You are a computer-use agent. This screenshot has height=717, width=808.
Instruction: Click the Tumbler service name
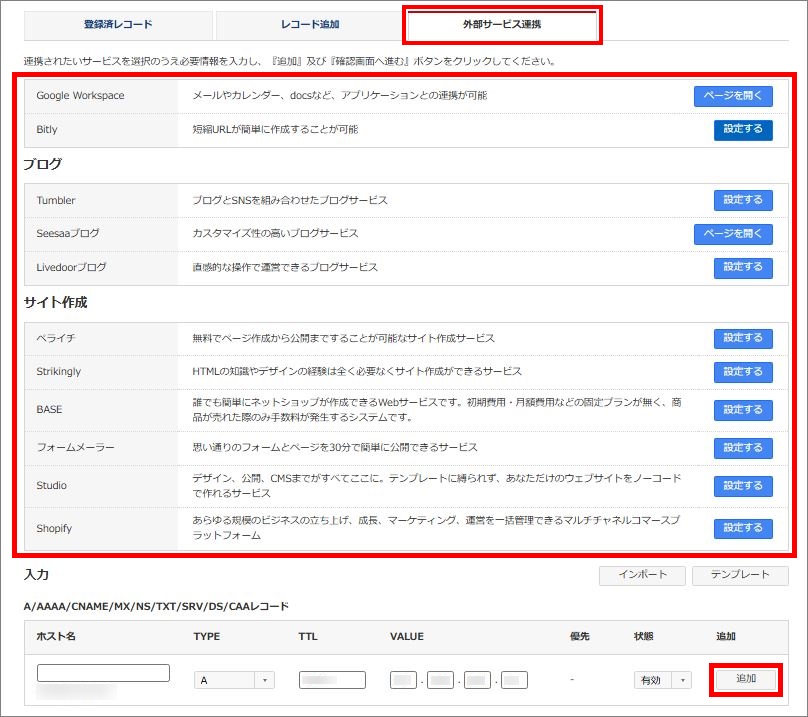pyautogui.click(x=56, y=200)
